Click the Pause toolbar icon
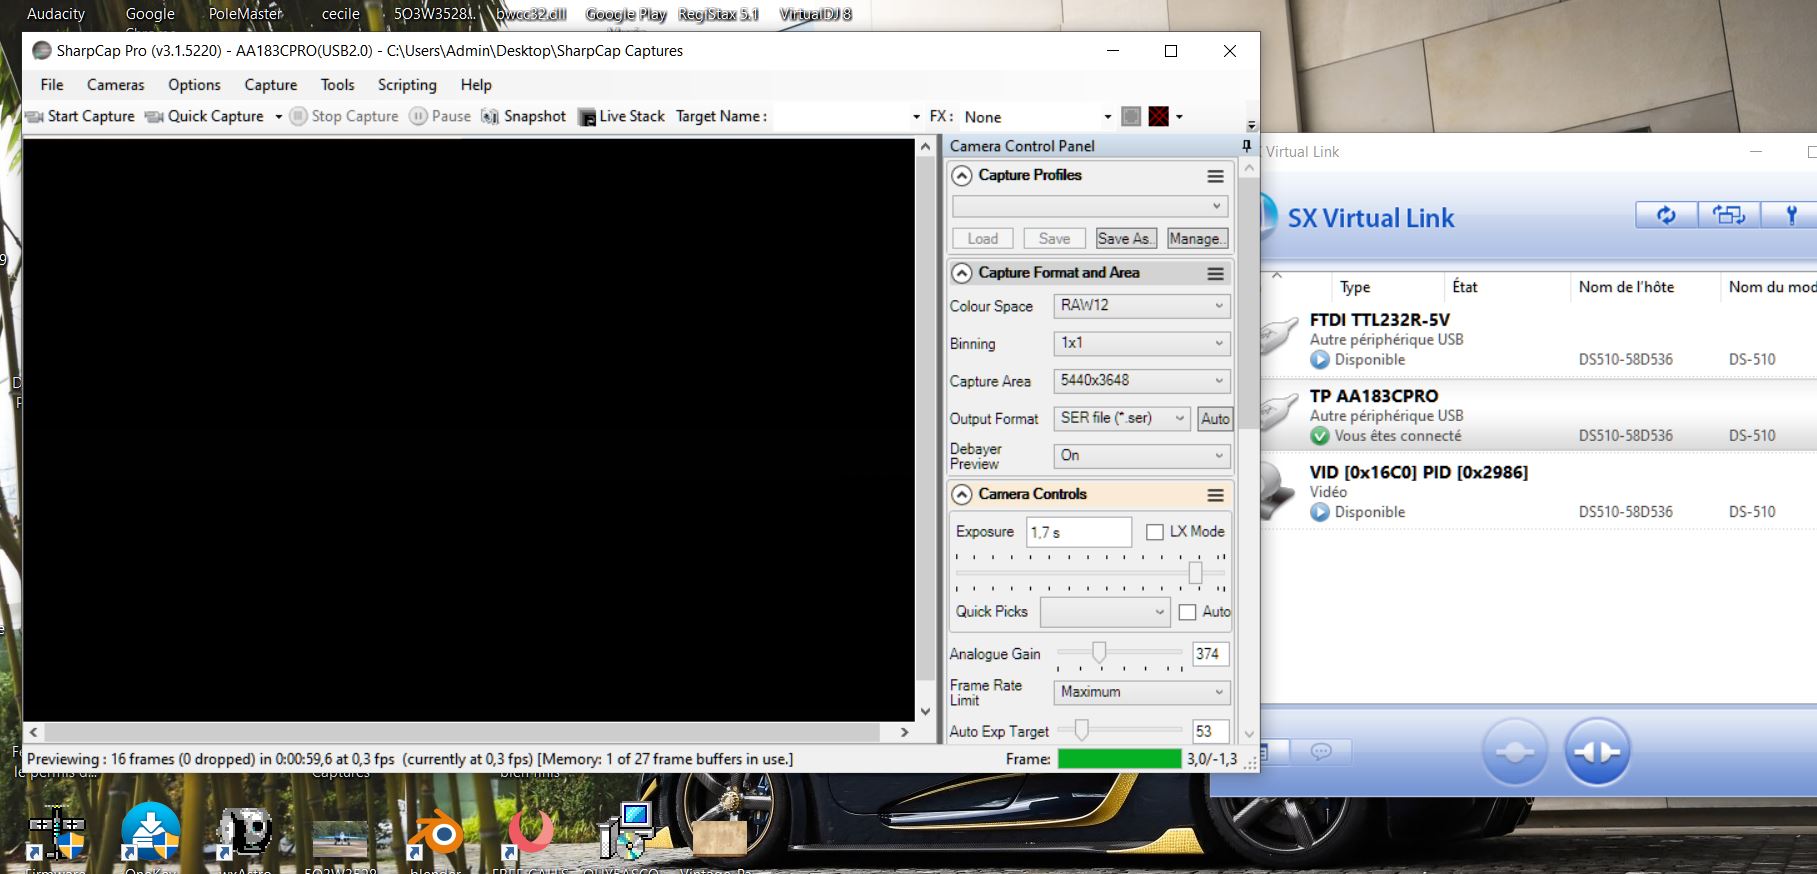 tap(418, 116)
